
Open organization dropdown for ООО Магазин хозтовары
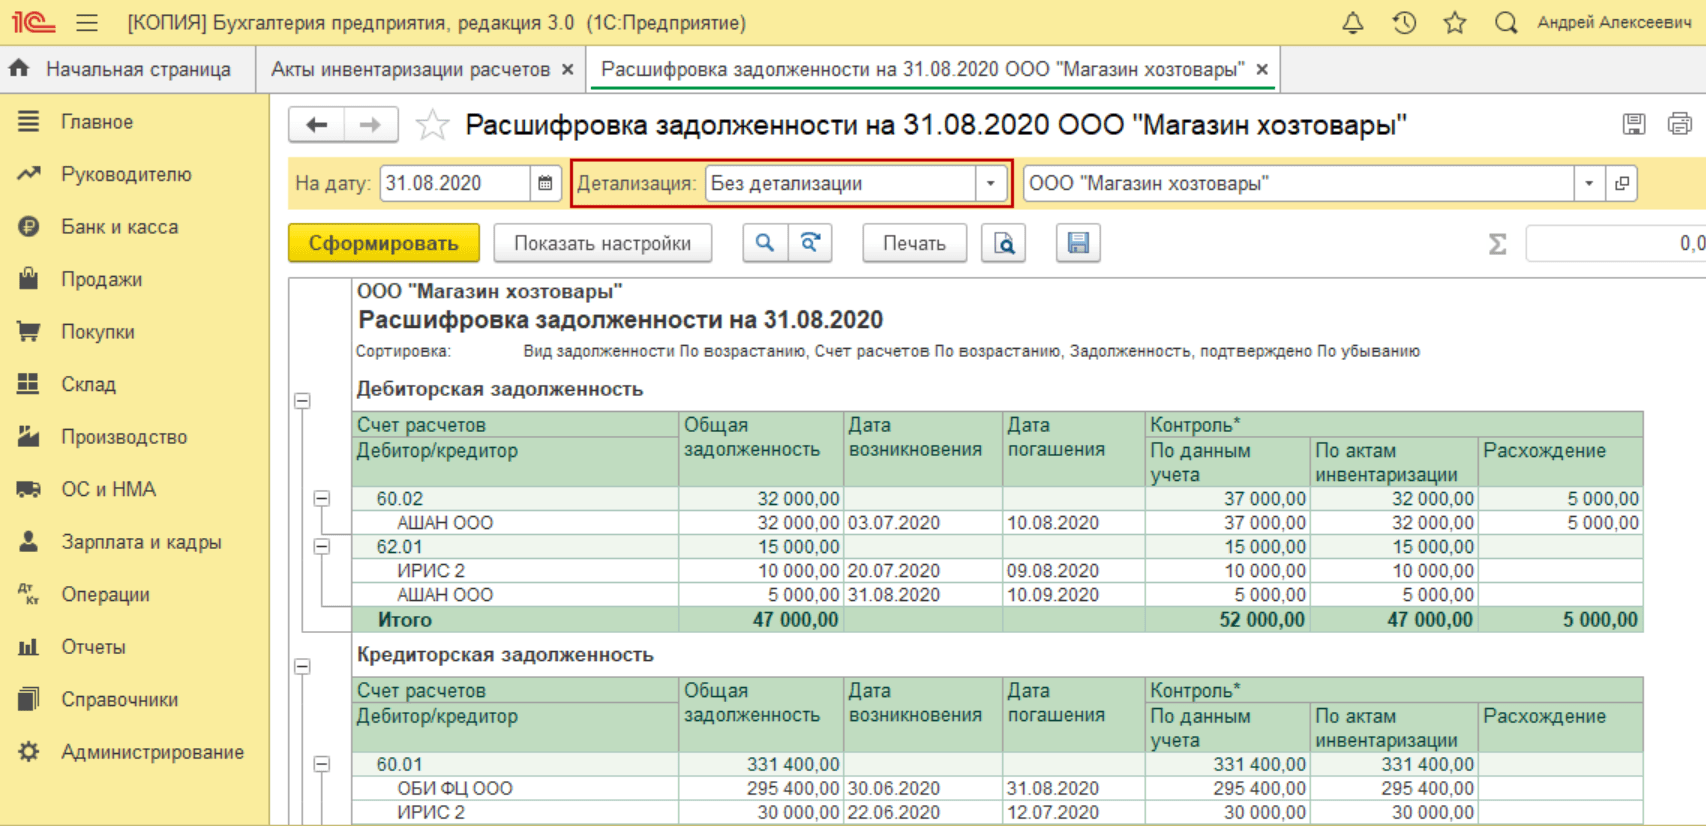click(x=1588, y=184)
